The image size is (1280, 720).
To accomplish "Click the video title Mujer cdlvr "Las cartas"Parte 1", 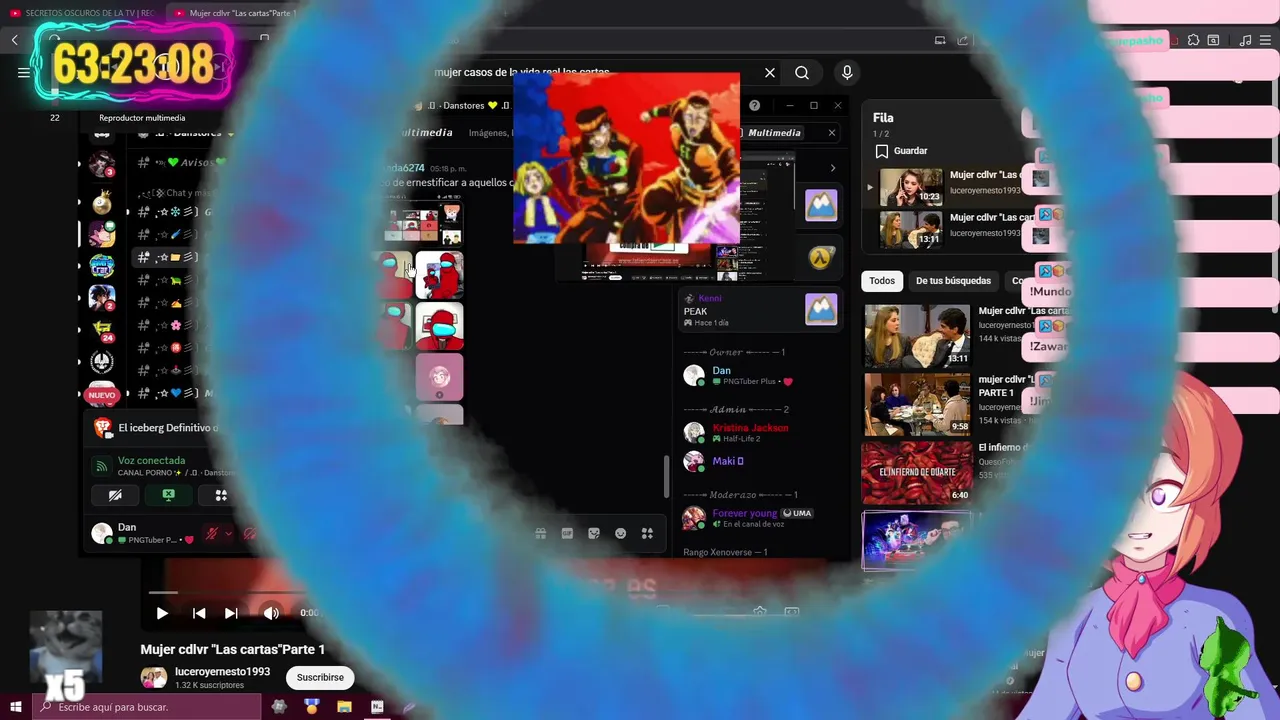I will [232, 649].
